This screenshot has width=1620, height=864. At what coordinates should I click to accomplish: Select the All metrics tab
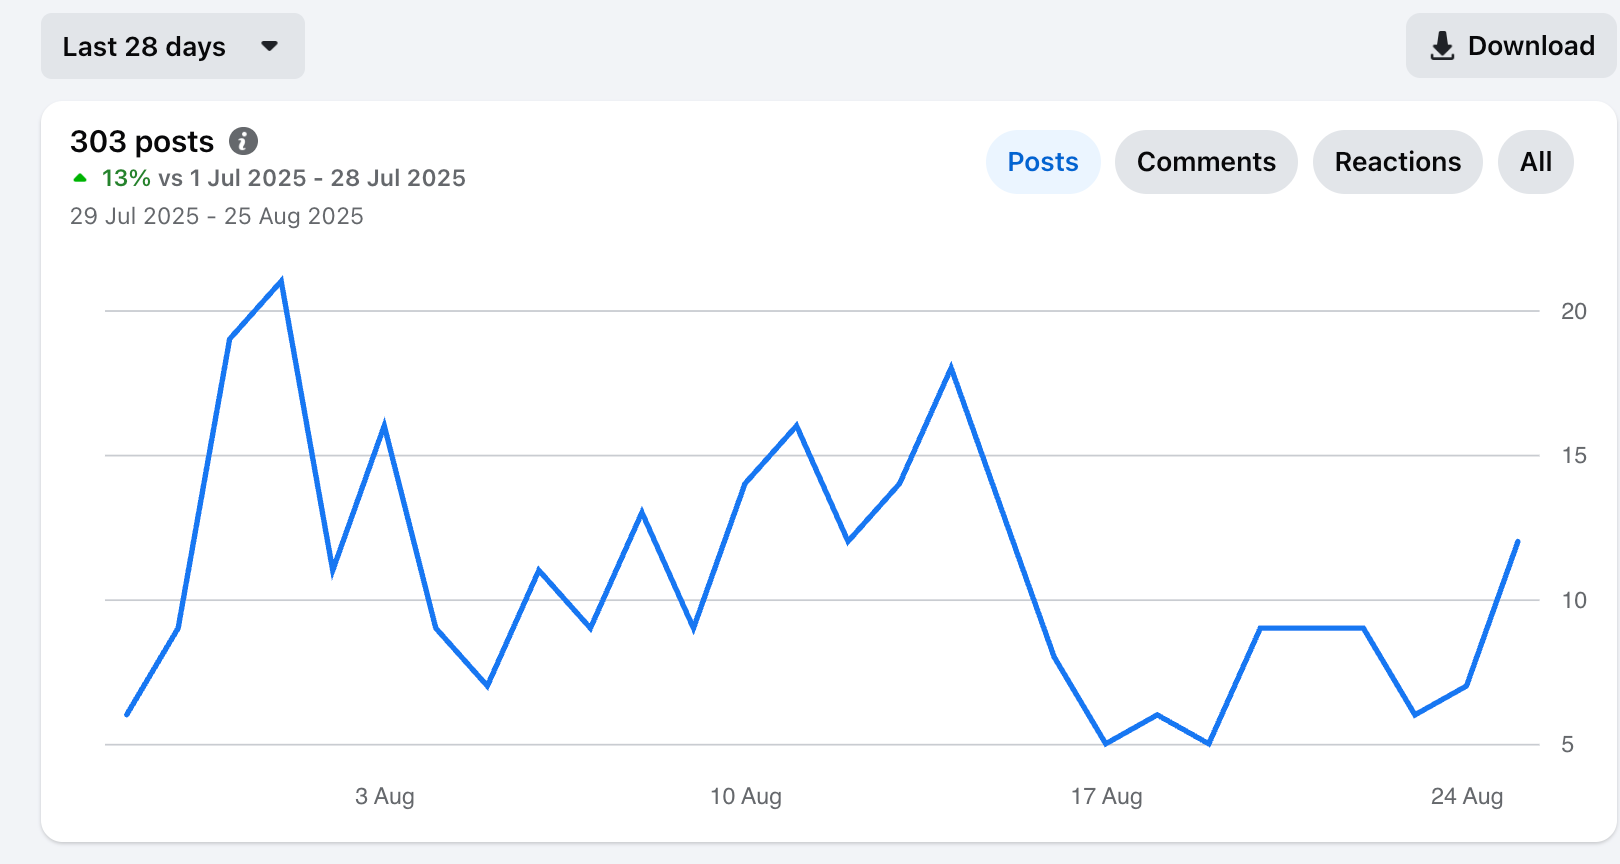[1535, 162]
